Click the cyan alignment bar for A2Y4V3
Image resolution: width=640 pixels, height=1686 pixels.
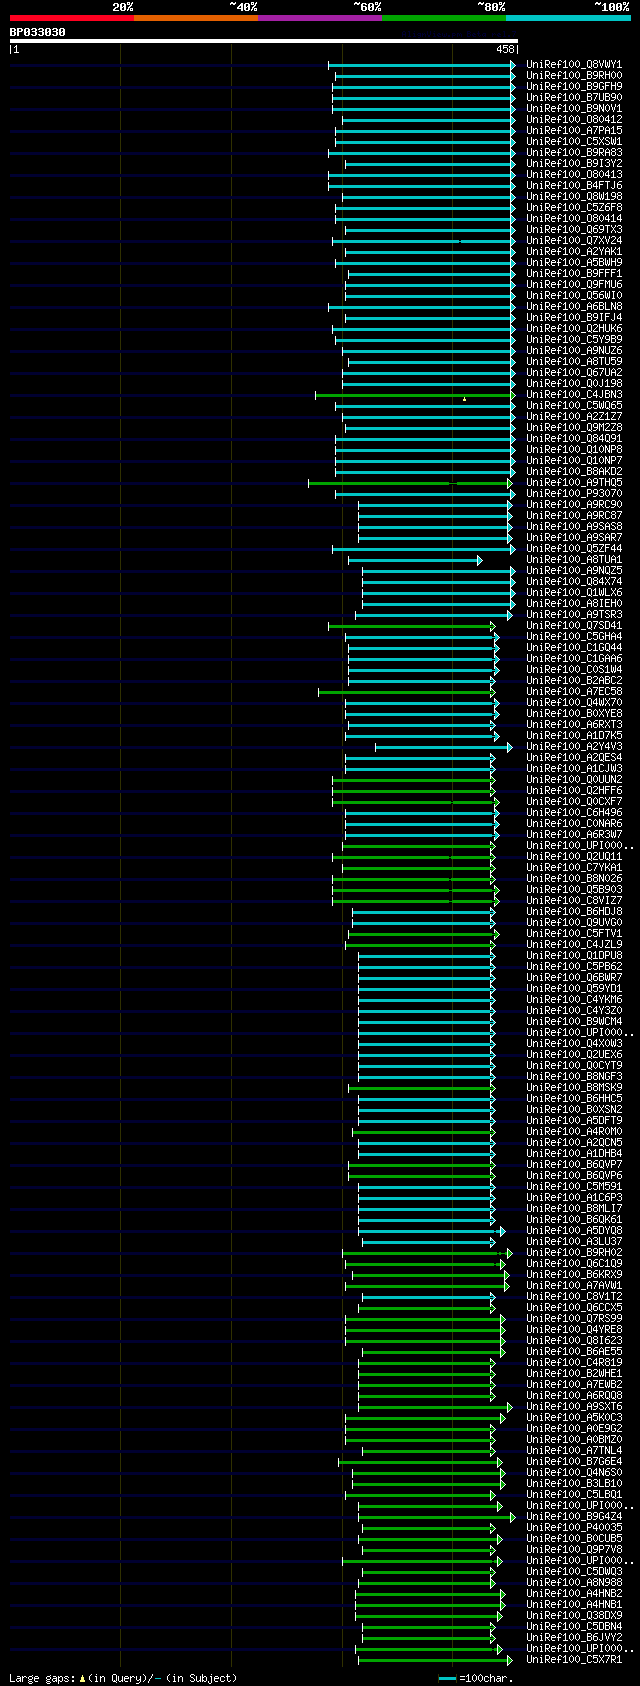pos(443,747)
